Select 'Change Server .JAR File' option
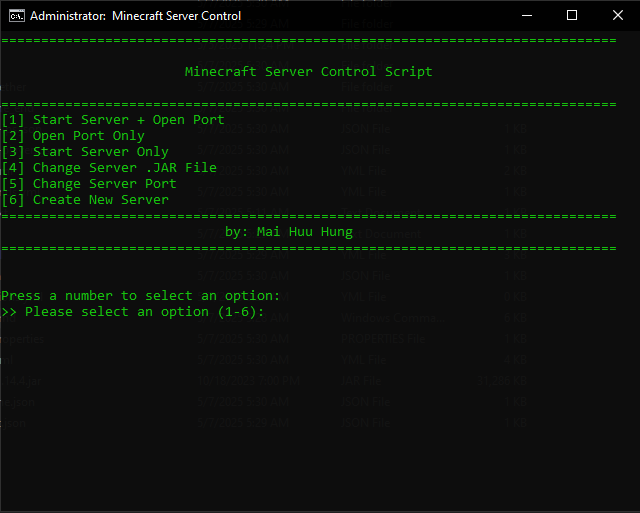The width and height of the screenshot is (640, 513). coord(108,168)
